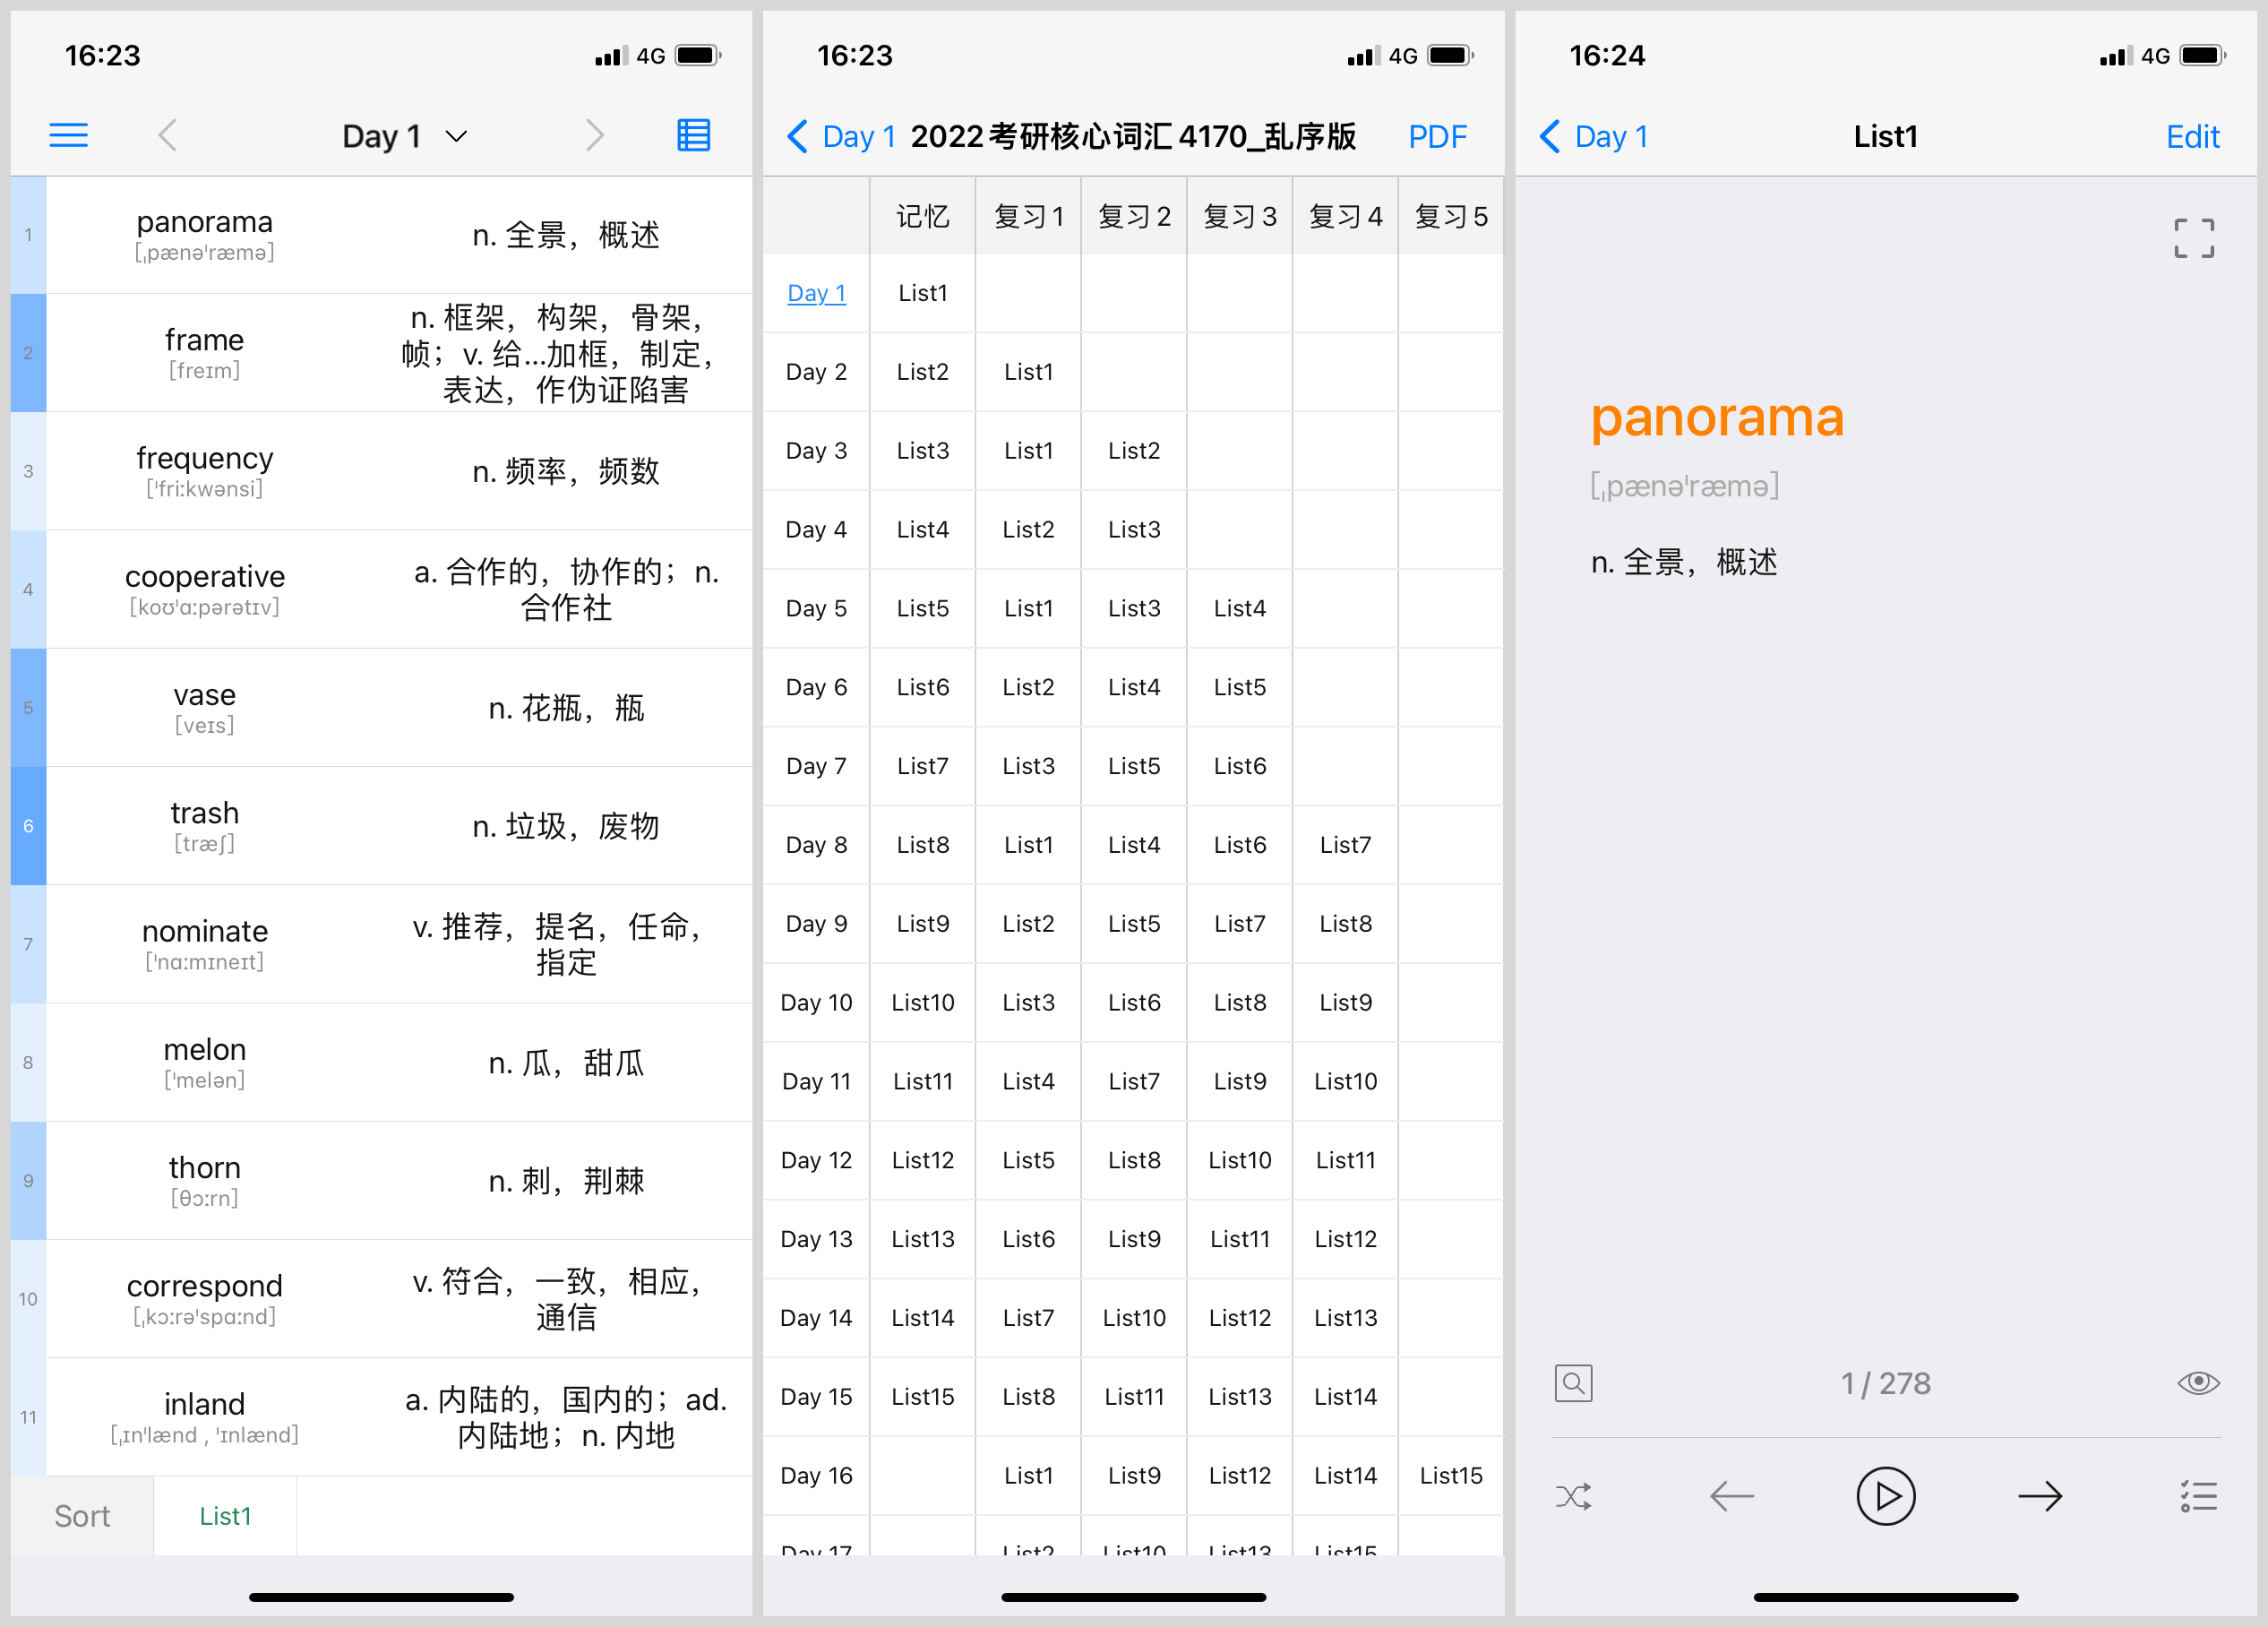2268x1627 pixels.
Task: Go back to Day 1 from schedule screen
Action: coord(840,136)
